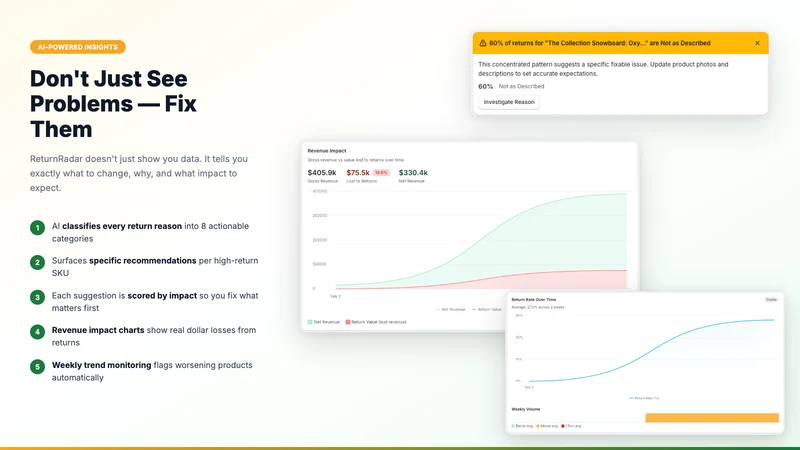Click green step circle number 5
The width and height of the screenshot is (800, 450).
click(x=37, y=366)
